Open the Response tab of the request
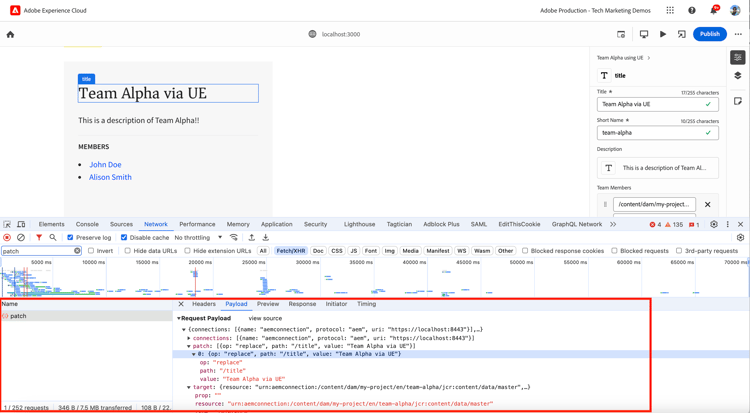The width and height of the screenshot is (750, 413). tap(302, 304)
